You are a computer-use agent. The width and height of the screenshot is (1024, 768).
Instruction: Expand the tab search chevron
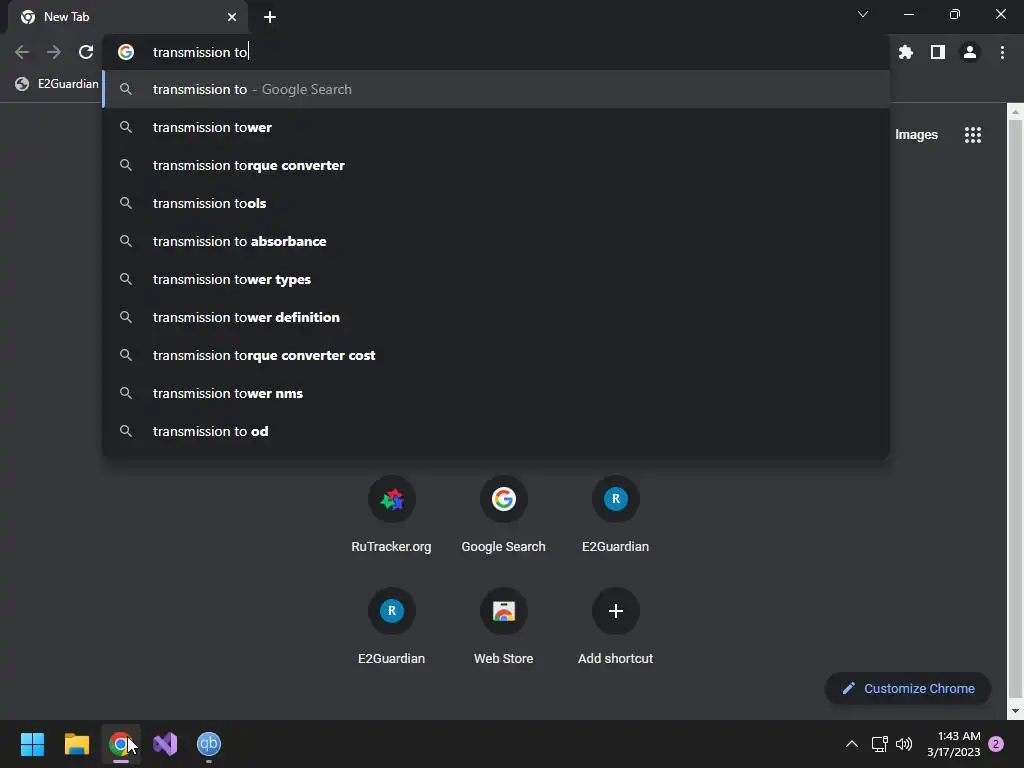tap(863, 14)
